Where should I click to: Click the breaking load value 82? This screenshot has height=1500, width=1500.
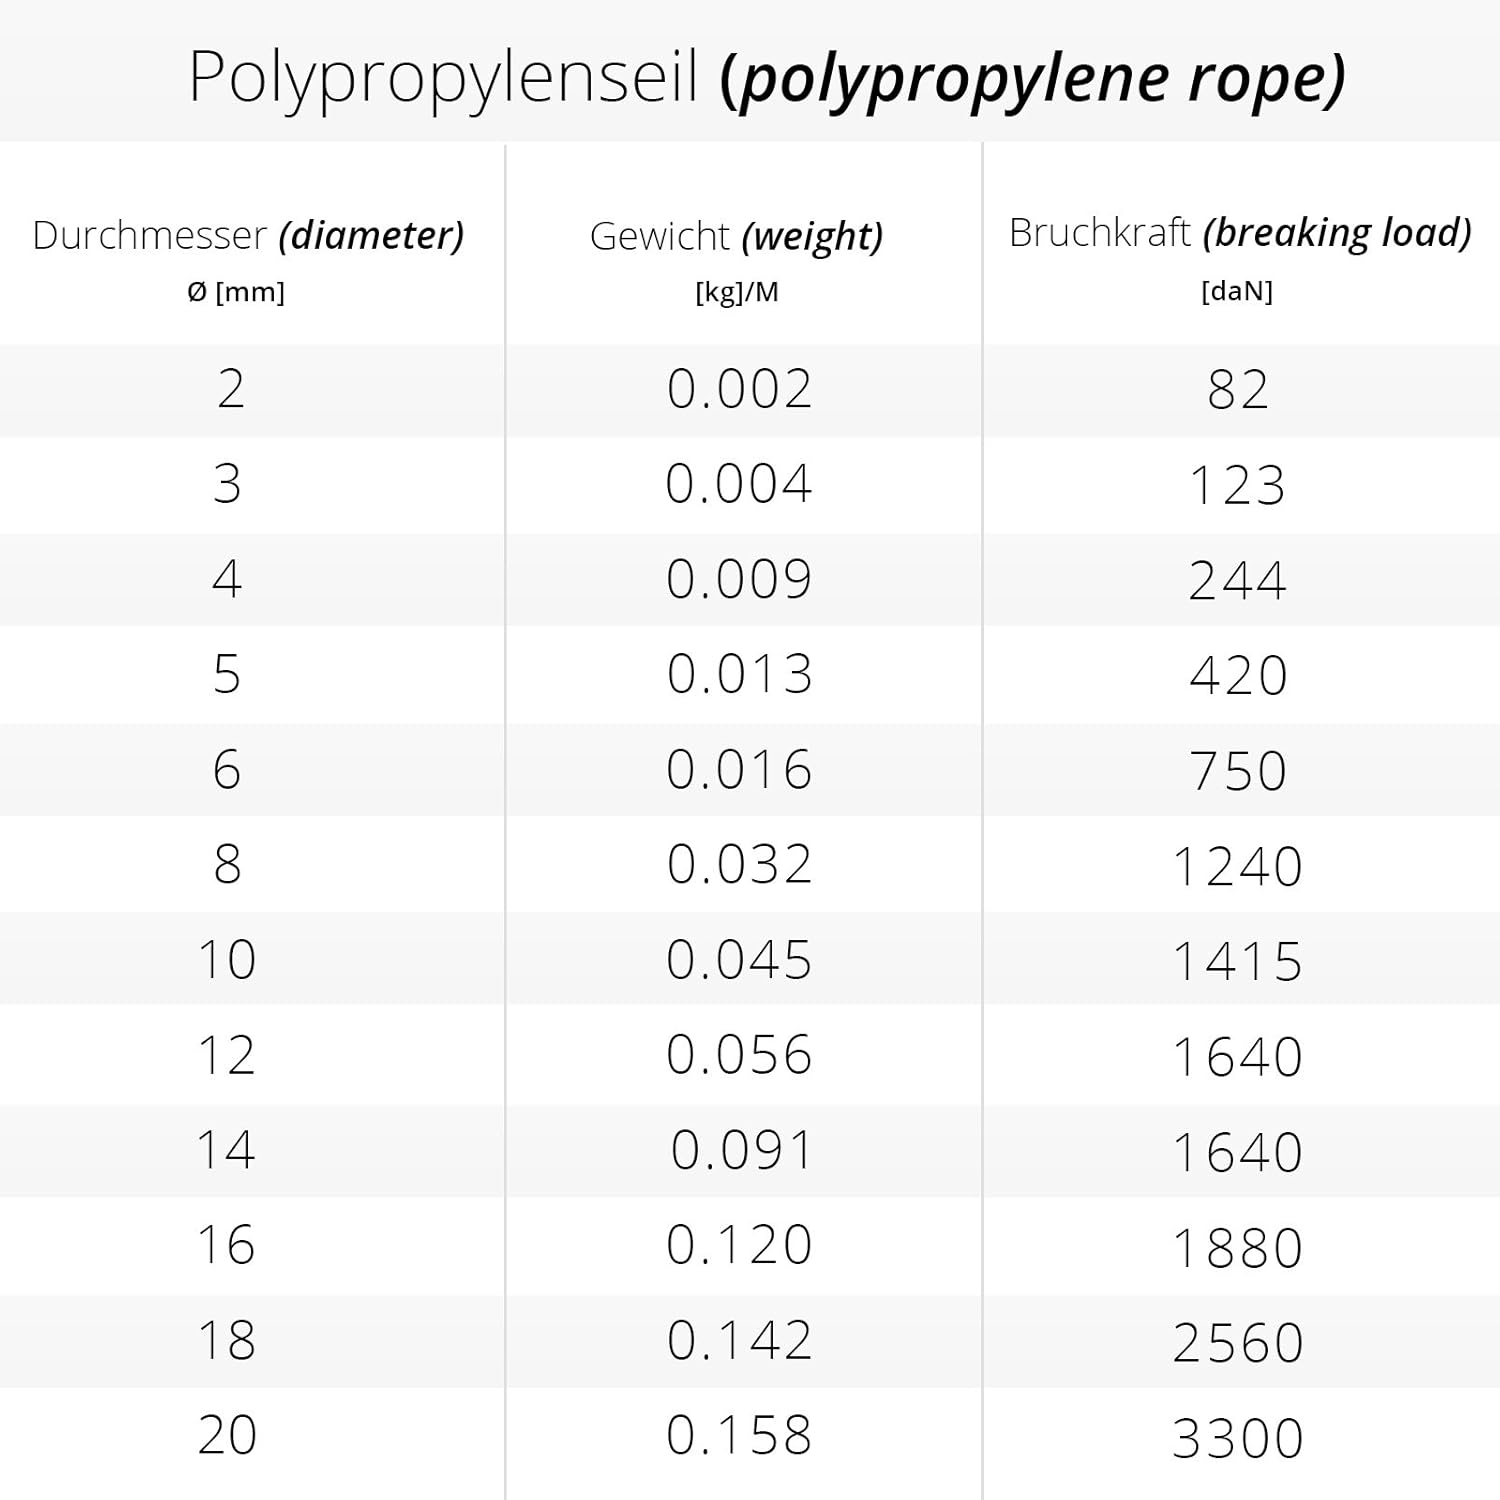pyautogui.click(x=1238, y=390)
